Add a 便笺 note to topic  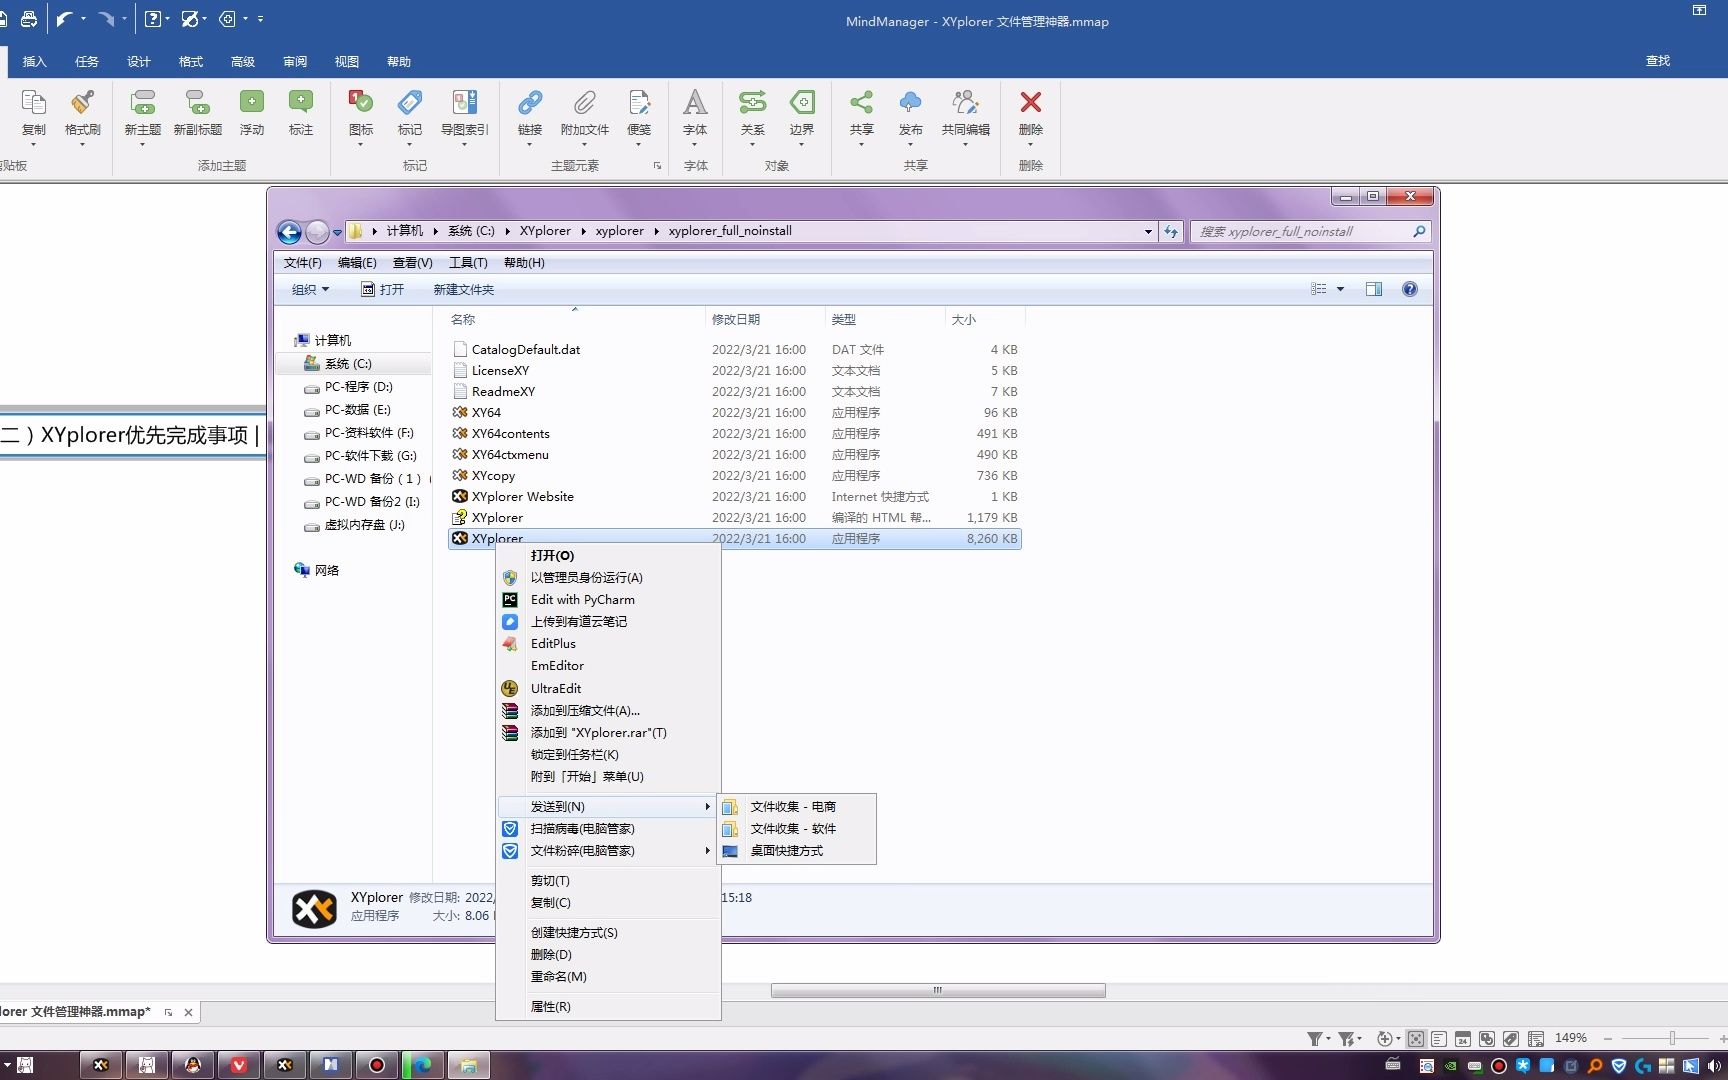(639, 103)
